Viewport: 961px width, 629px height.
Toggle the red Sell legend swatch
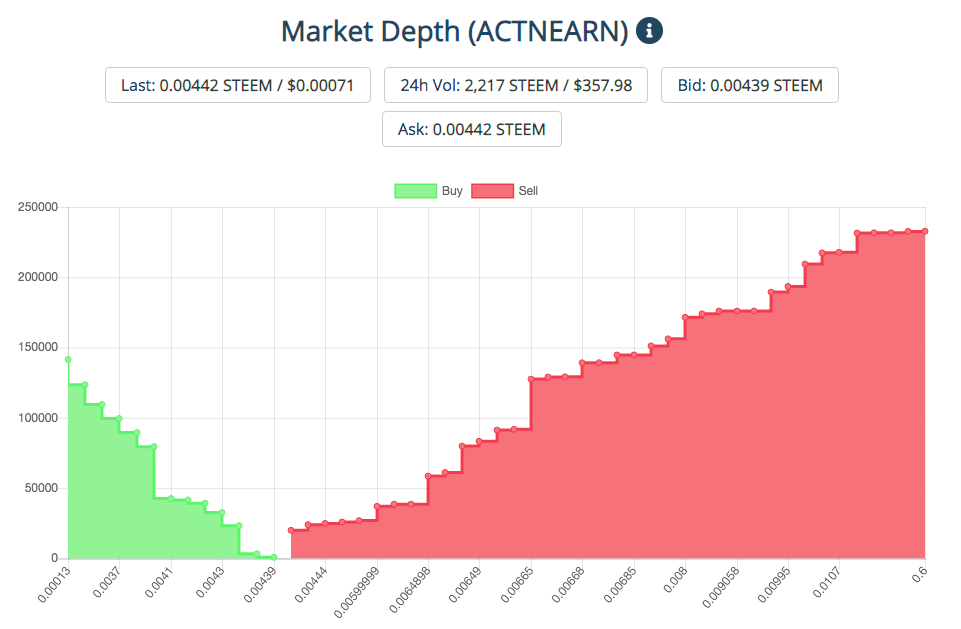492,191
